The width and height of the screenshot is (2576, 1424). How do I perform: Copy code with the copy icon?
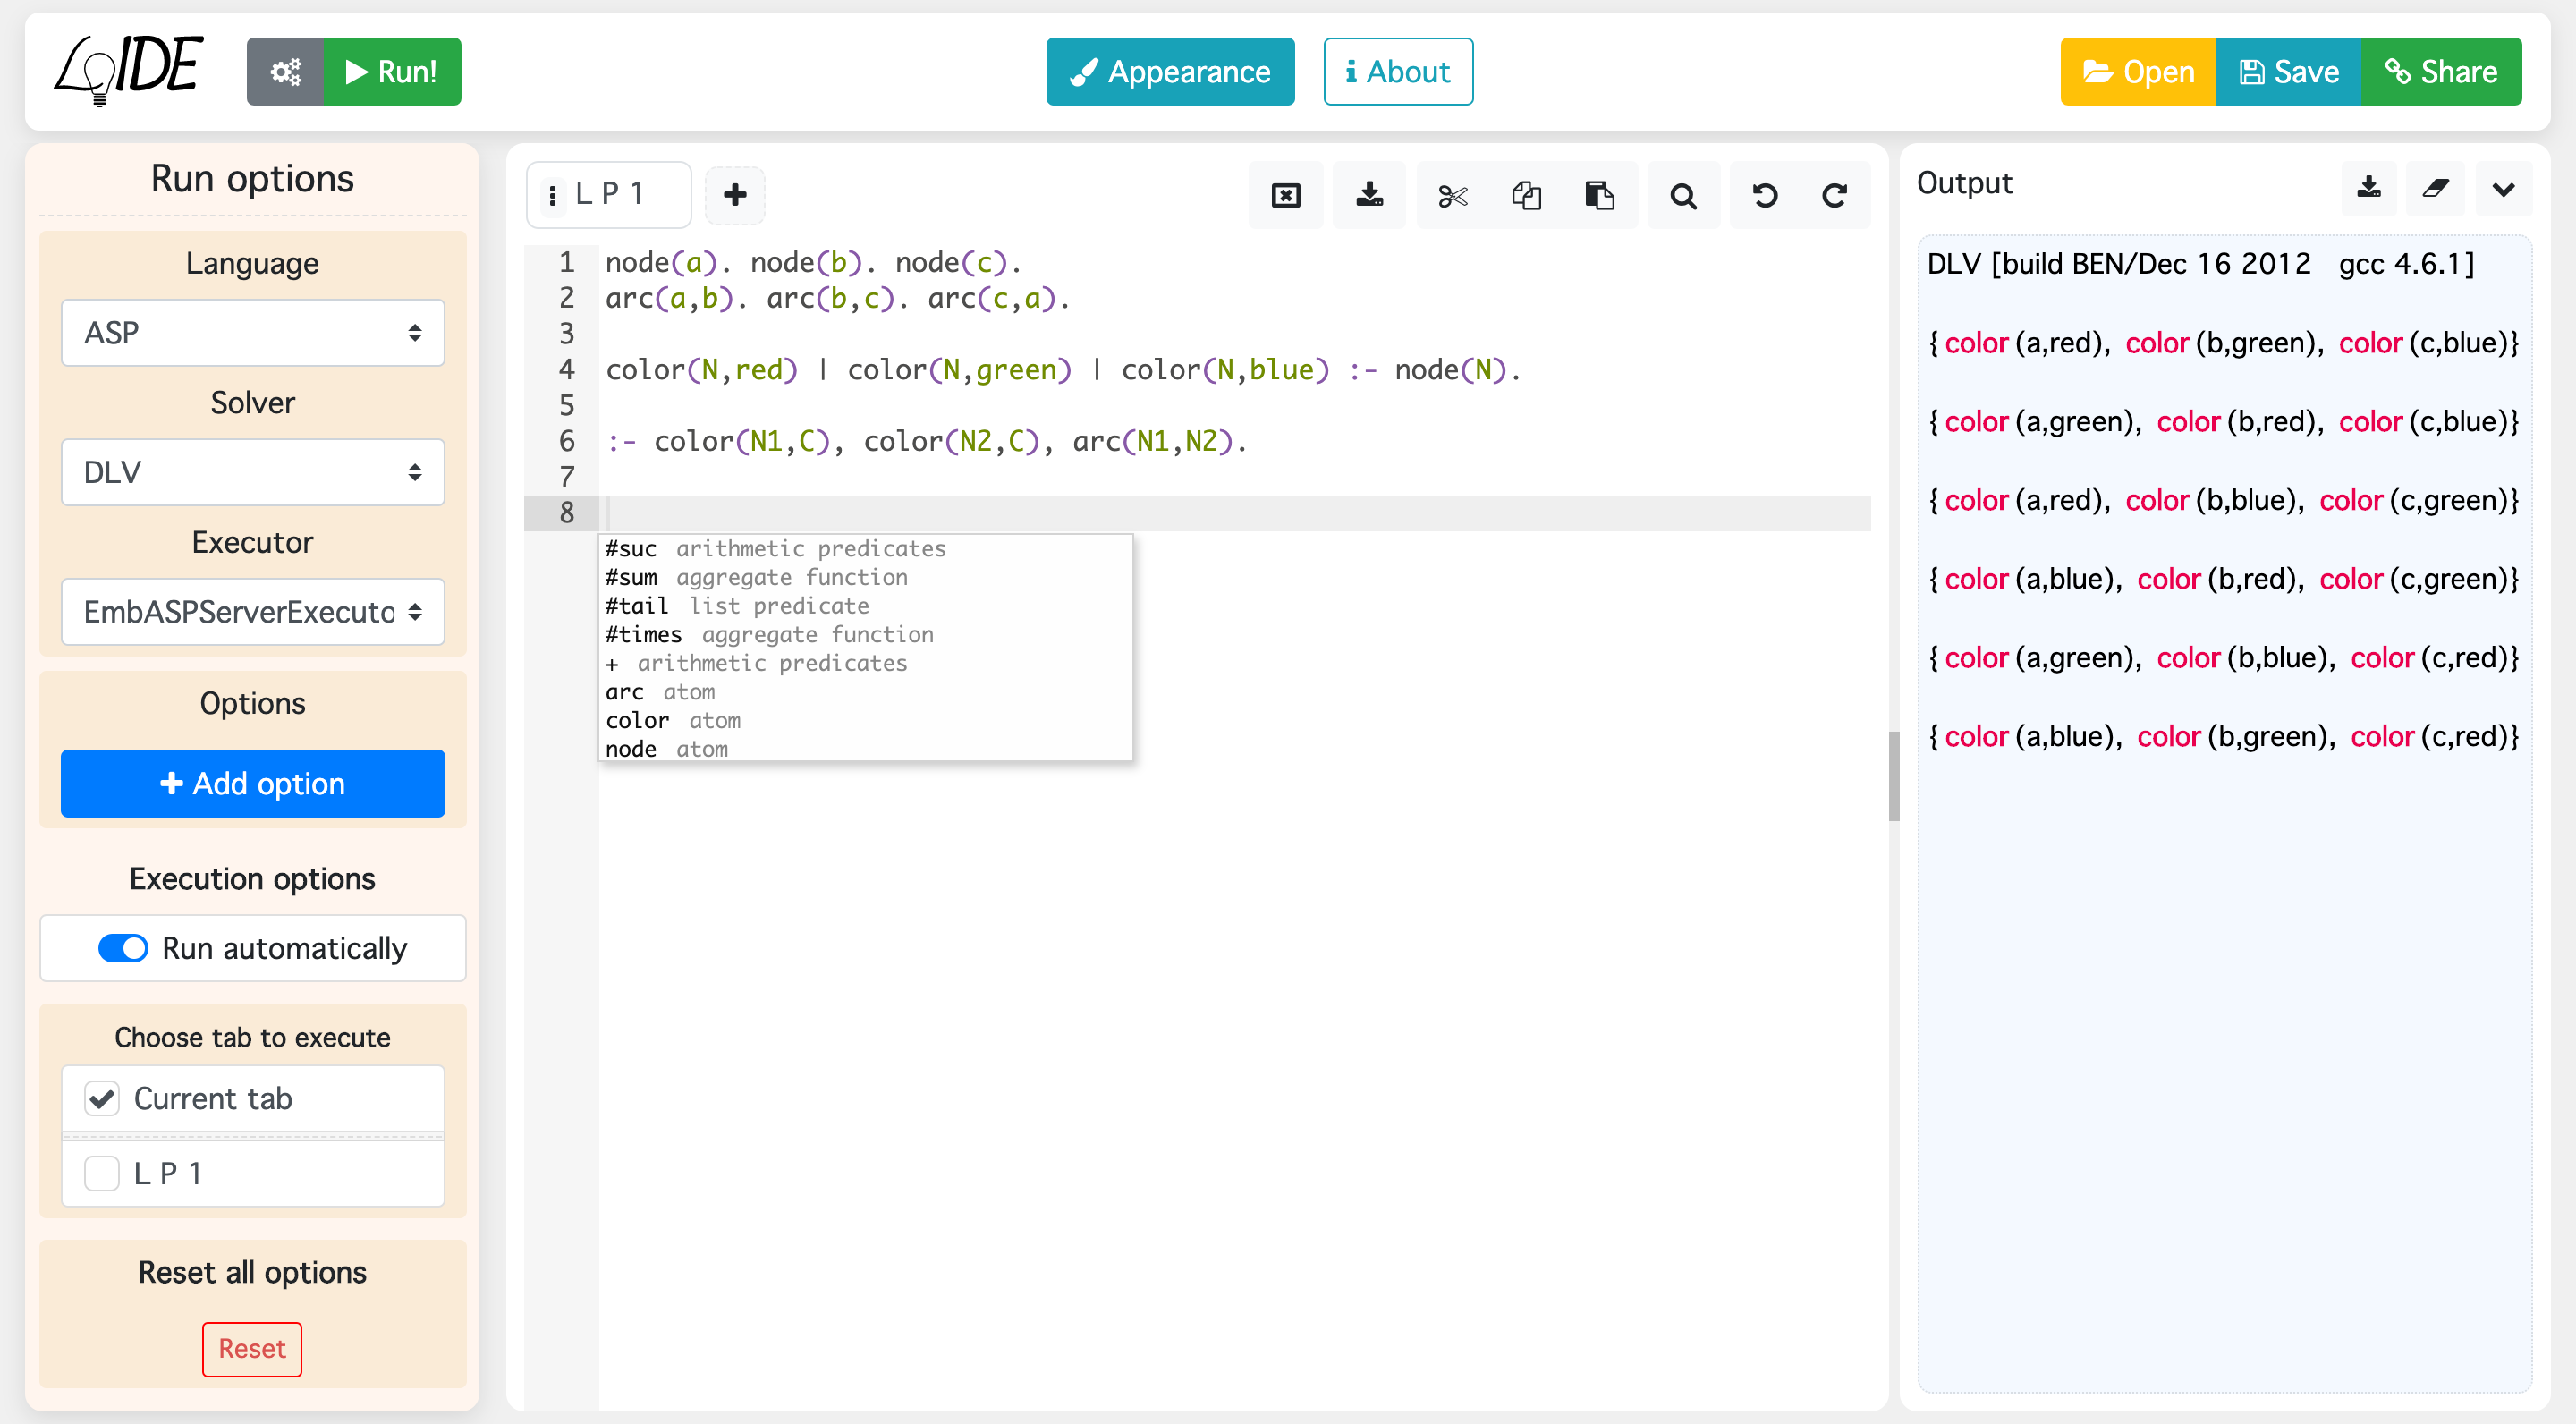pos(1527,194)
